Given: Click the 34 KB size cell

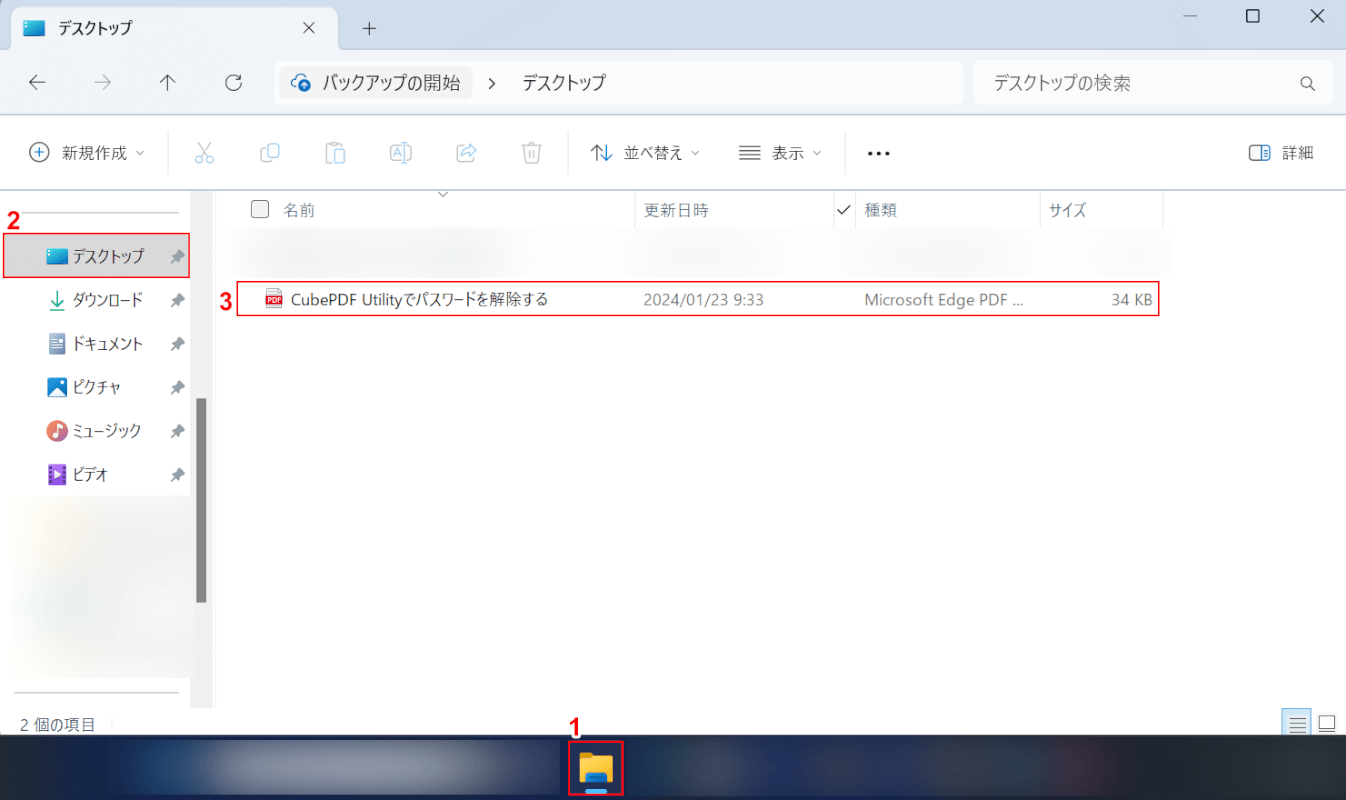Looking at the screenshot, I should pos(1131,299).
